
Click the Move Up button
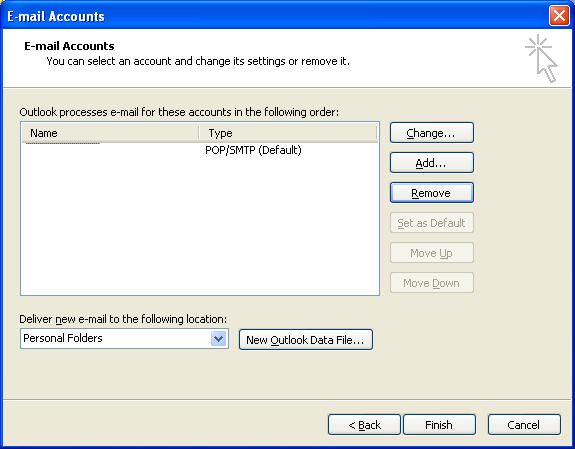[x=432, y=253]
